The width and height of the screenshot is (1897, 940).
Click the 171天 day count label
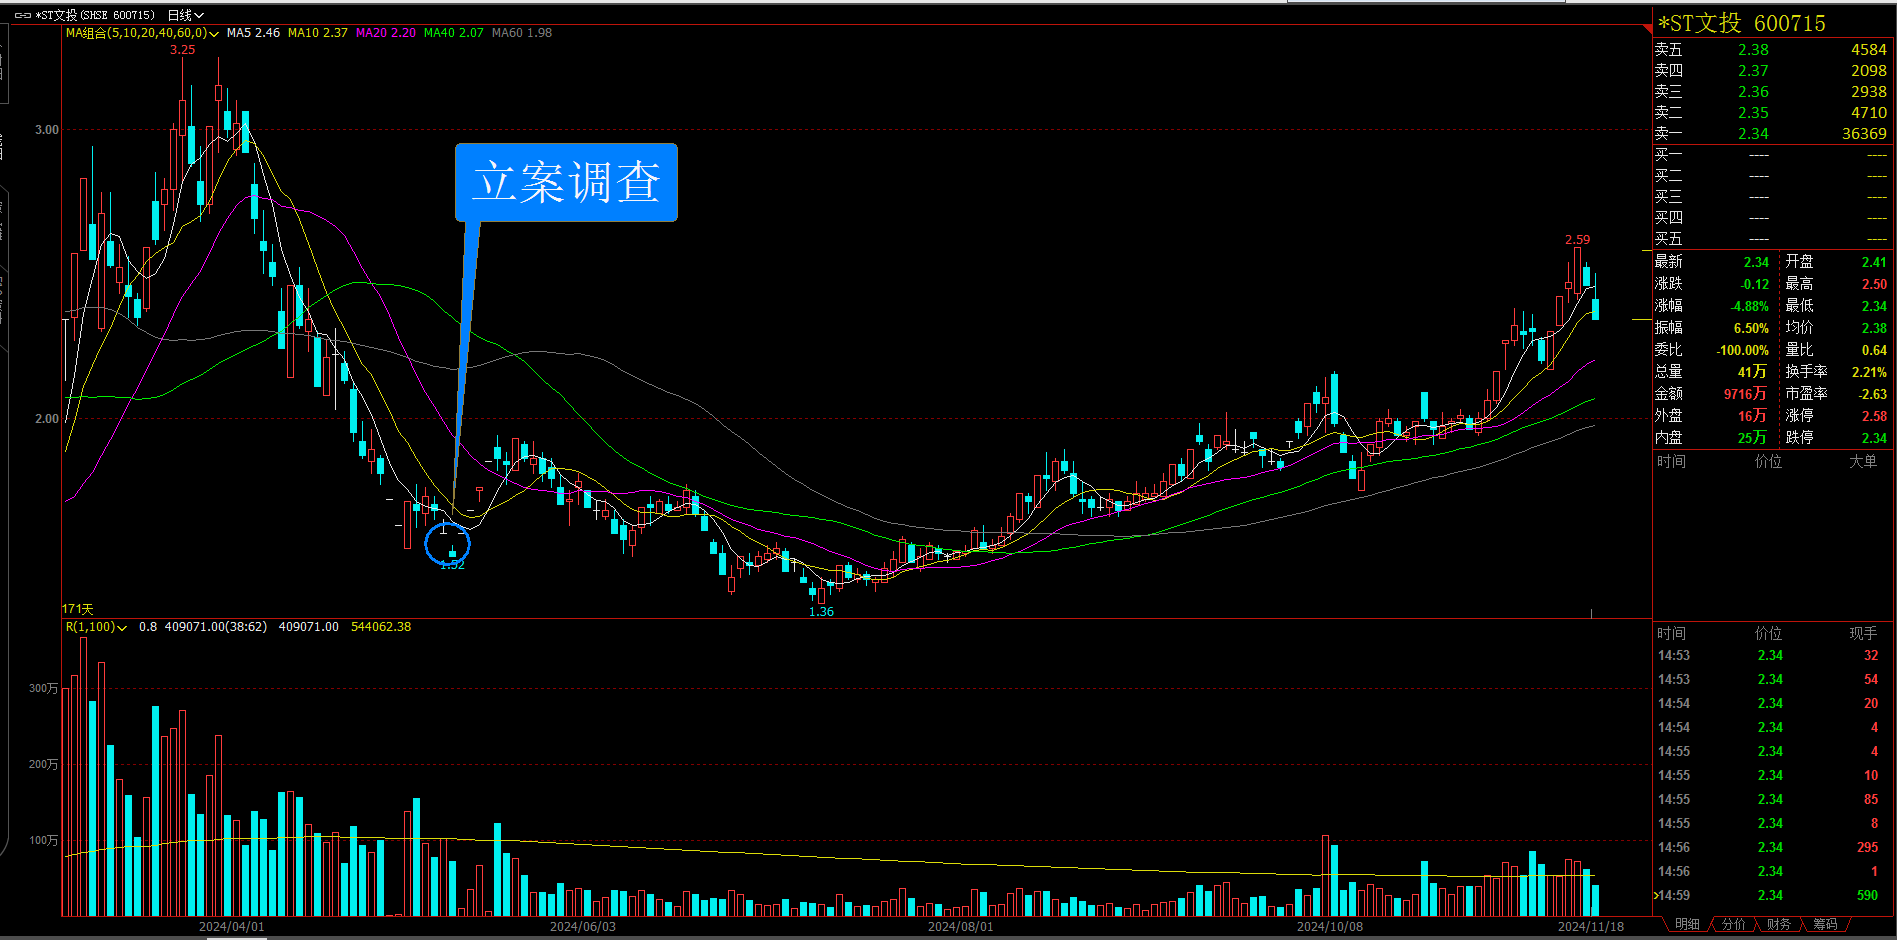[78, 609]
